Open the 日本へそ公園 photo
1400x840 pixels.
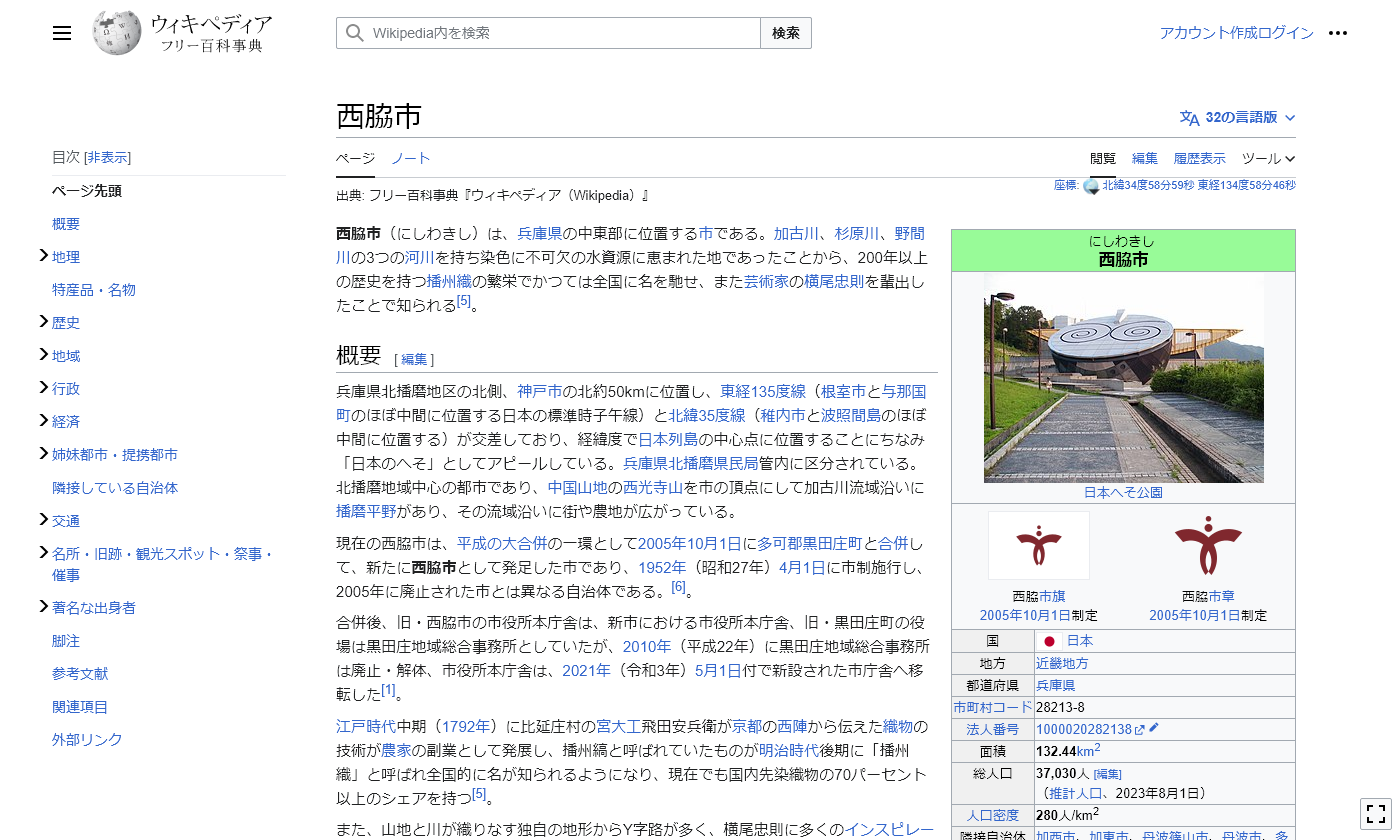click(1124, 378)
